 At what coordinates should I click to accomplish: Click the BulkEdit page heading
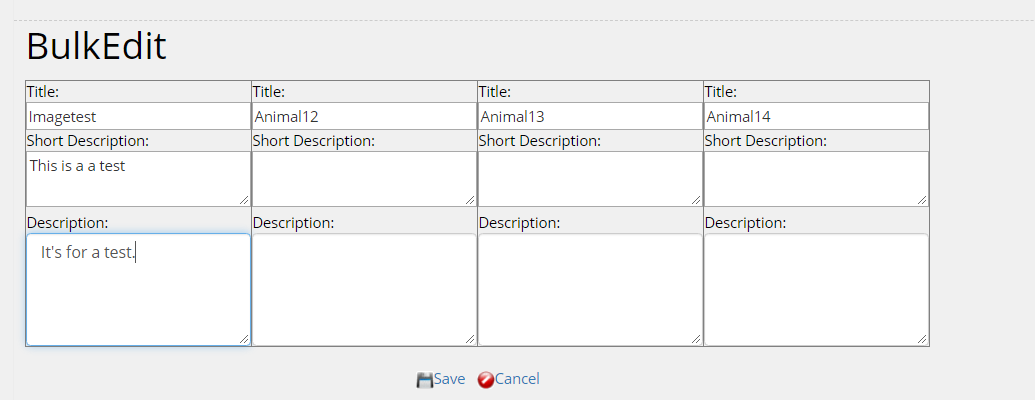coord(96,47)
